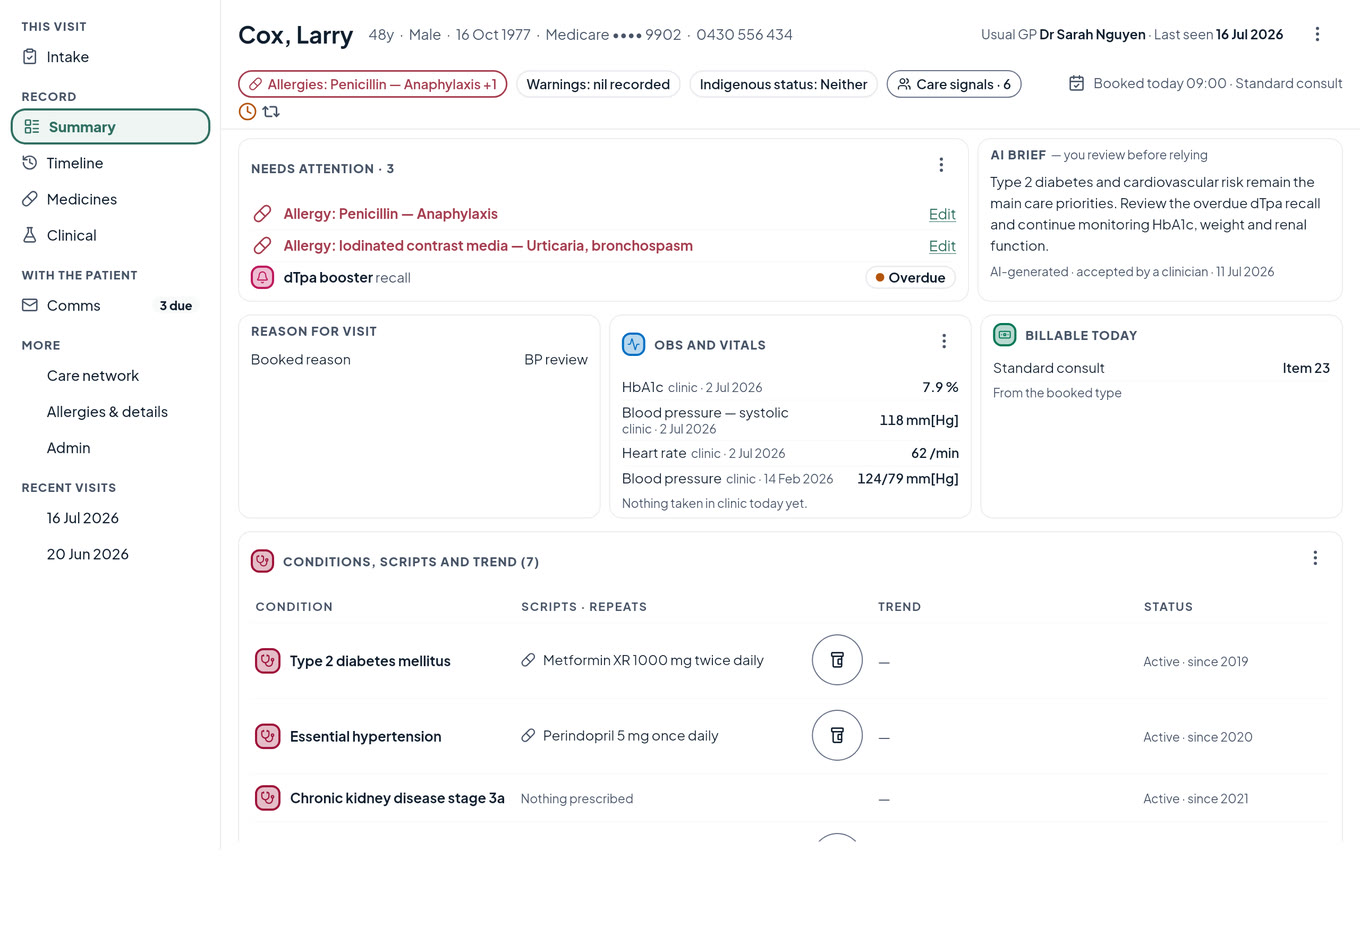Screen dimensions: 1360x944
Task: Click the Timeline history icon
Action: (30, 163)
